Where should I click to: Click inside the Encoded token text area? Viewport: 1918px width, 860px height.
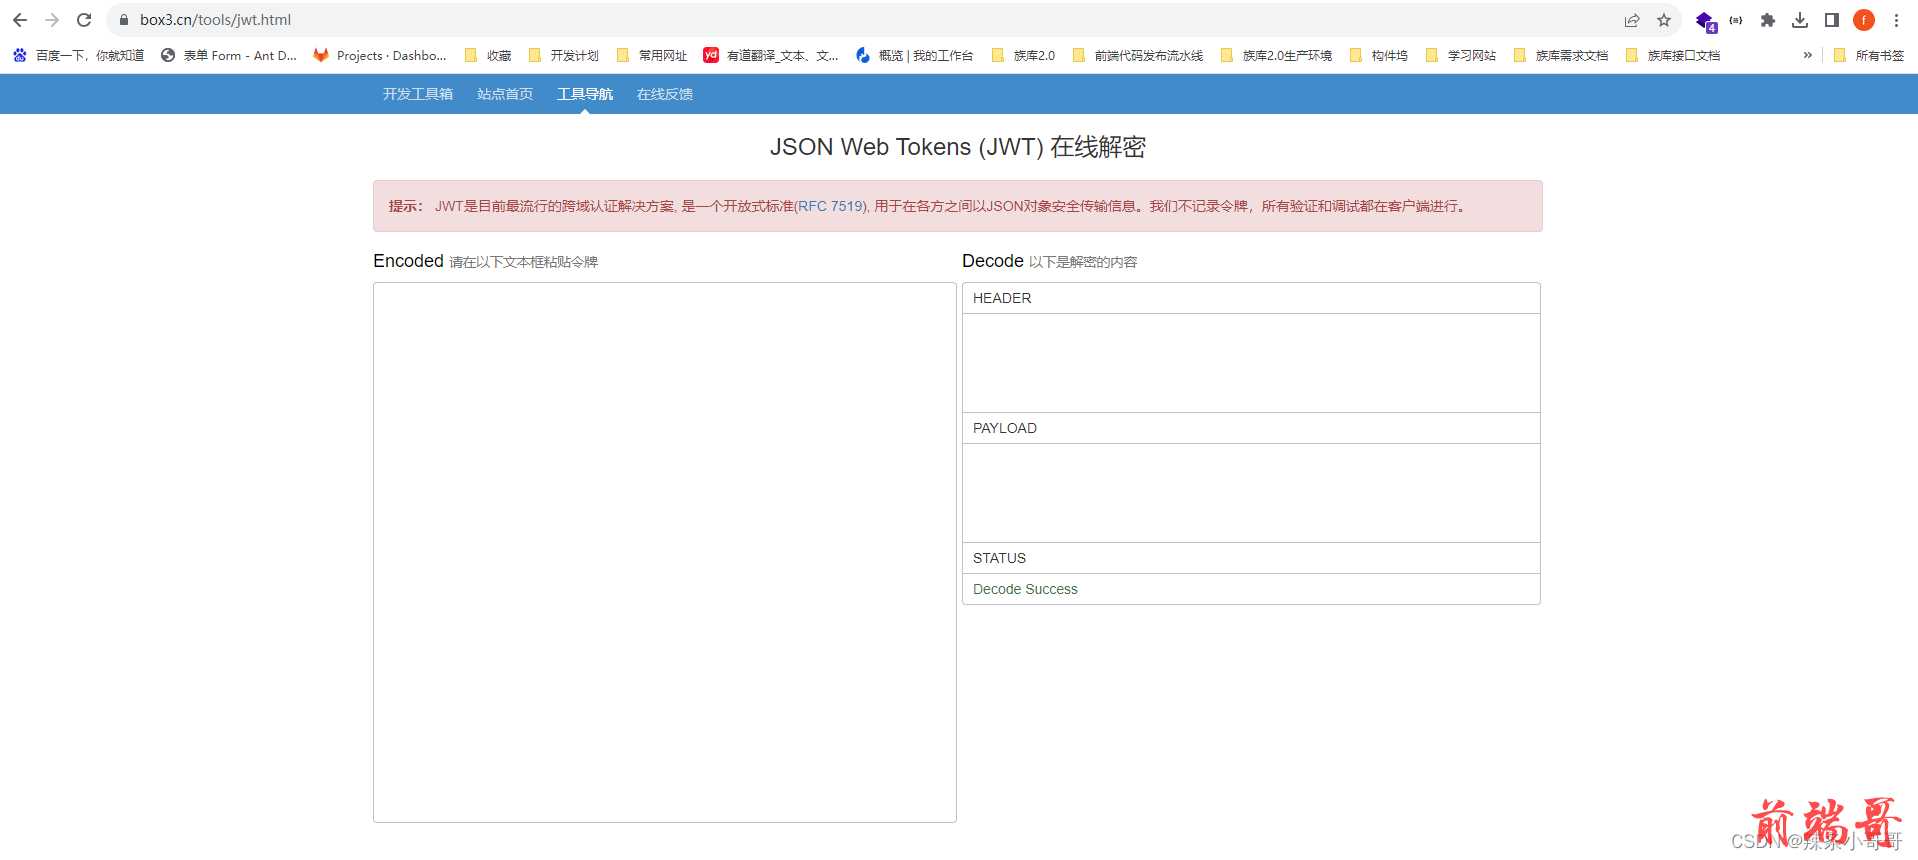coord(665,552)
